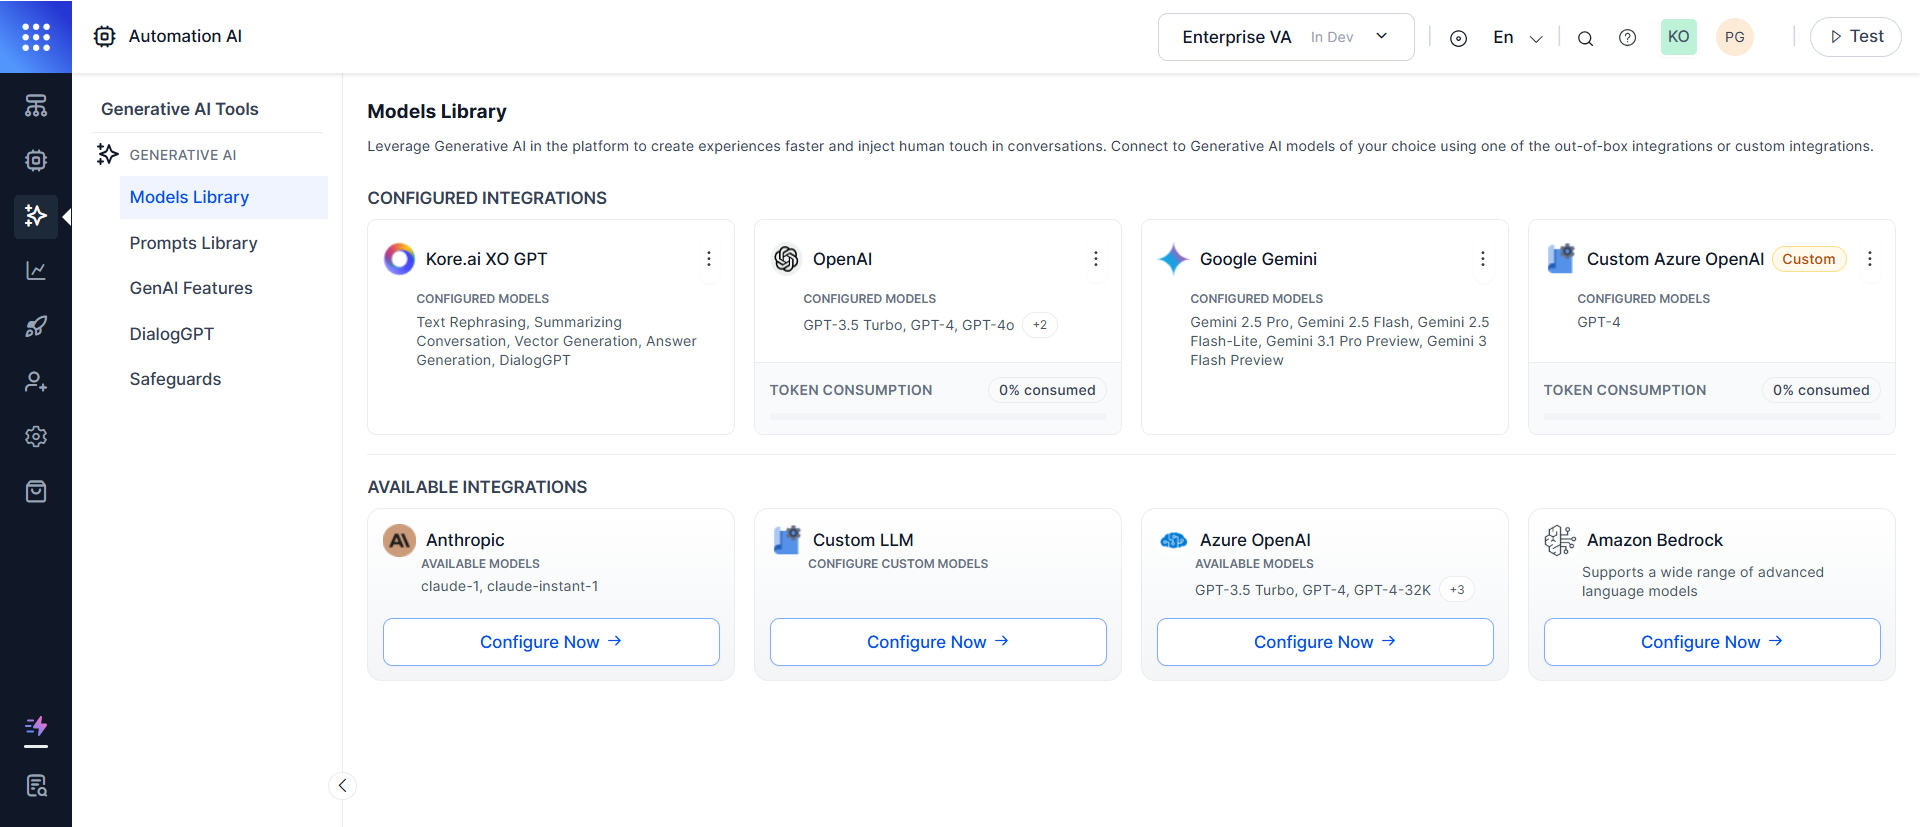The width and height of the screenshot is (1920, 827).
Task: Click the Test button
Action: (x=1855, y=37)
